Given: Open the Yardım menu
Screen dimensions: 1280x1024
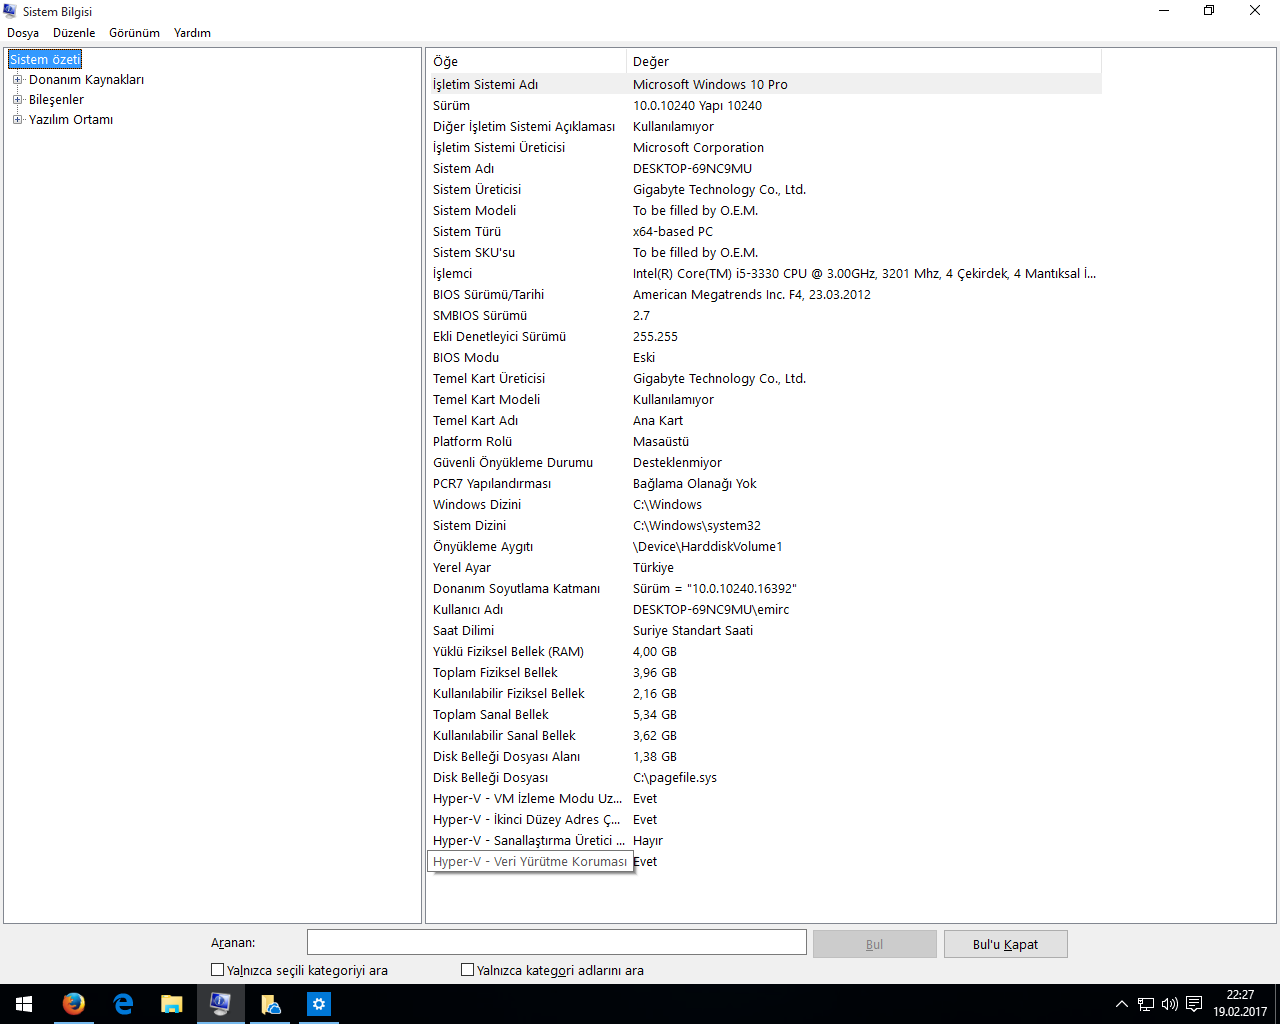Looking at the screenshot, I should 192,33.
